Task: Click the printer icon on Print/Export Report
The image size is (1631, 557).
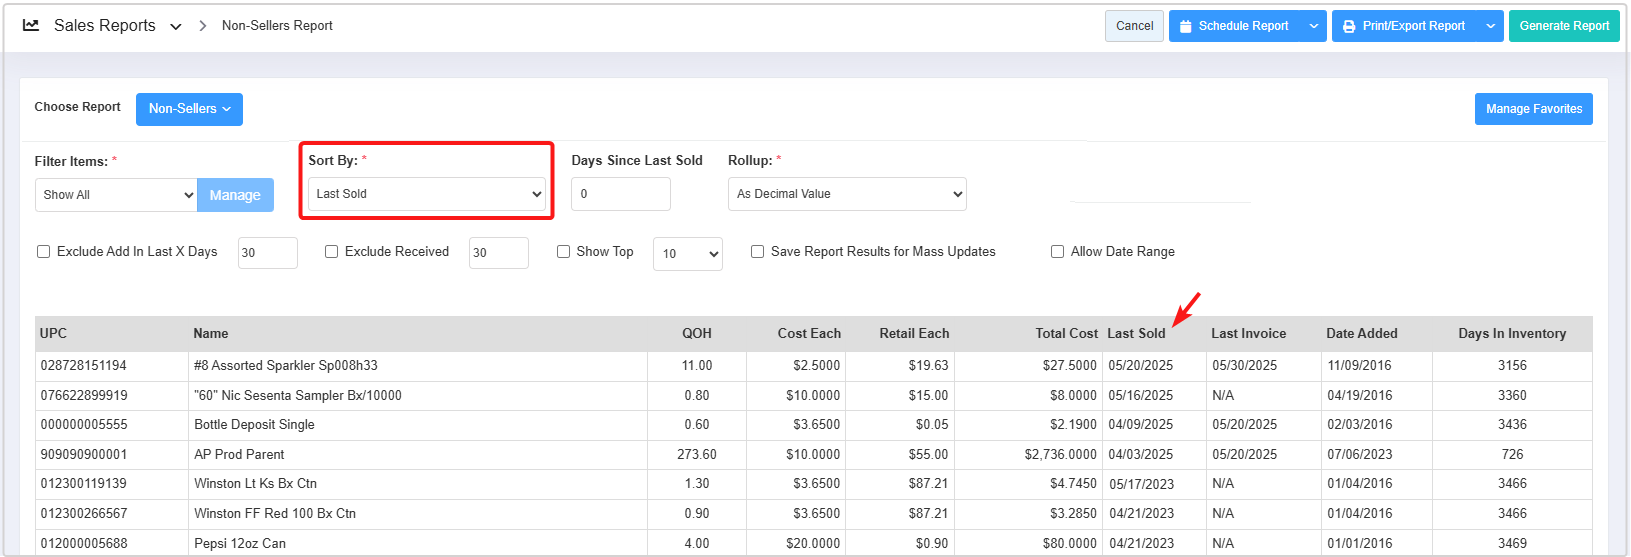Action: pos(1349,26)
